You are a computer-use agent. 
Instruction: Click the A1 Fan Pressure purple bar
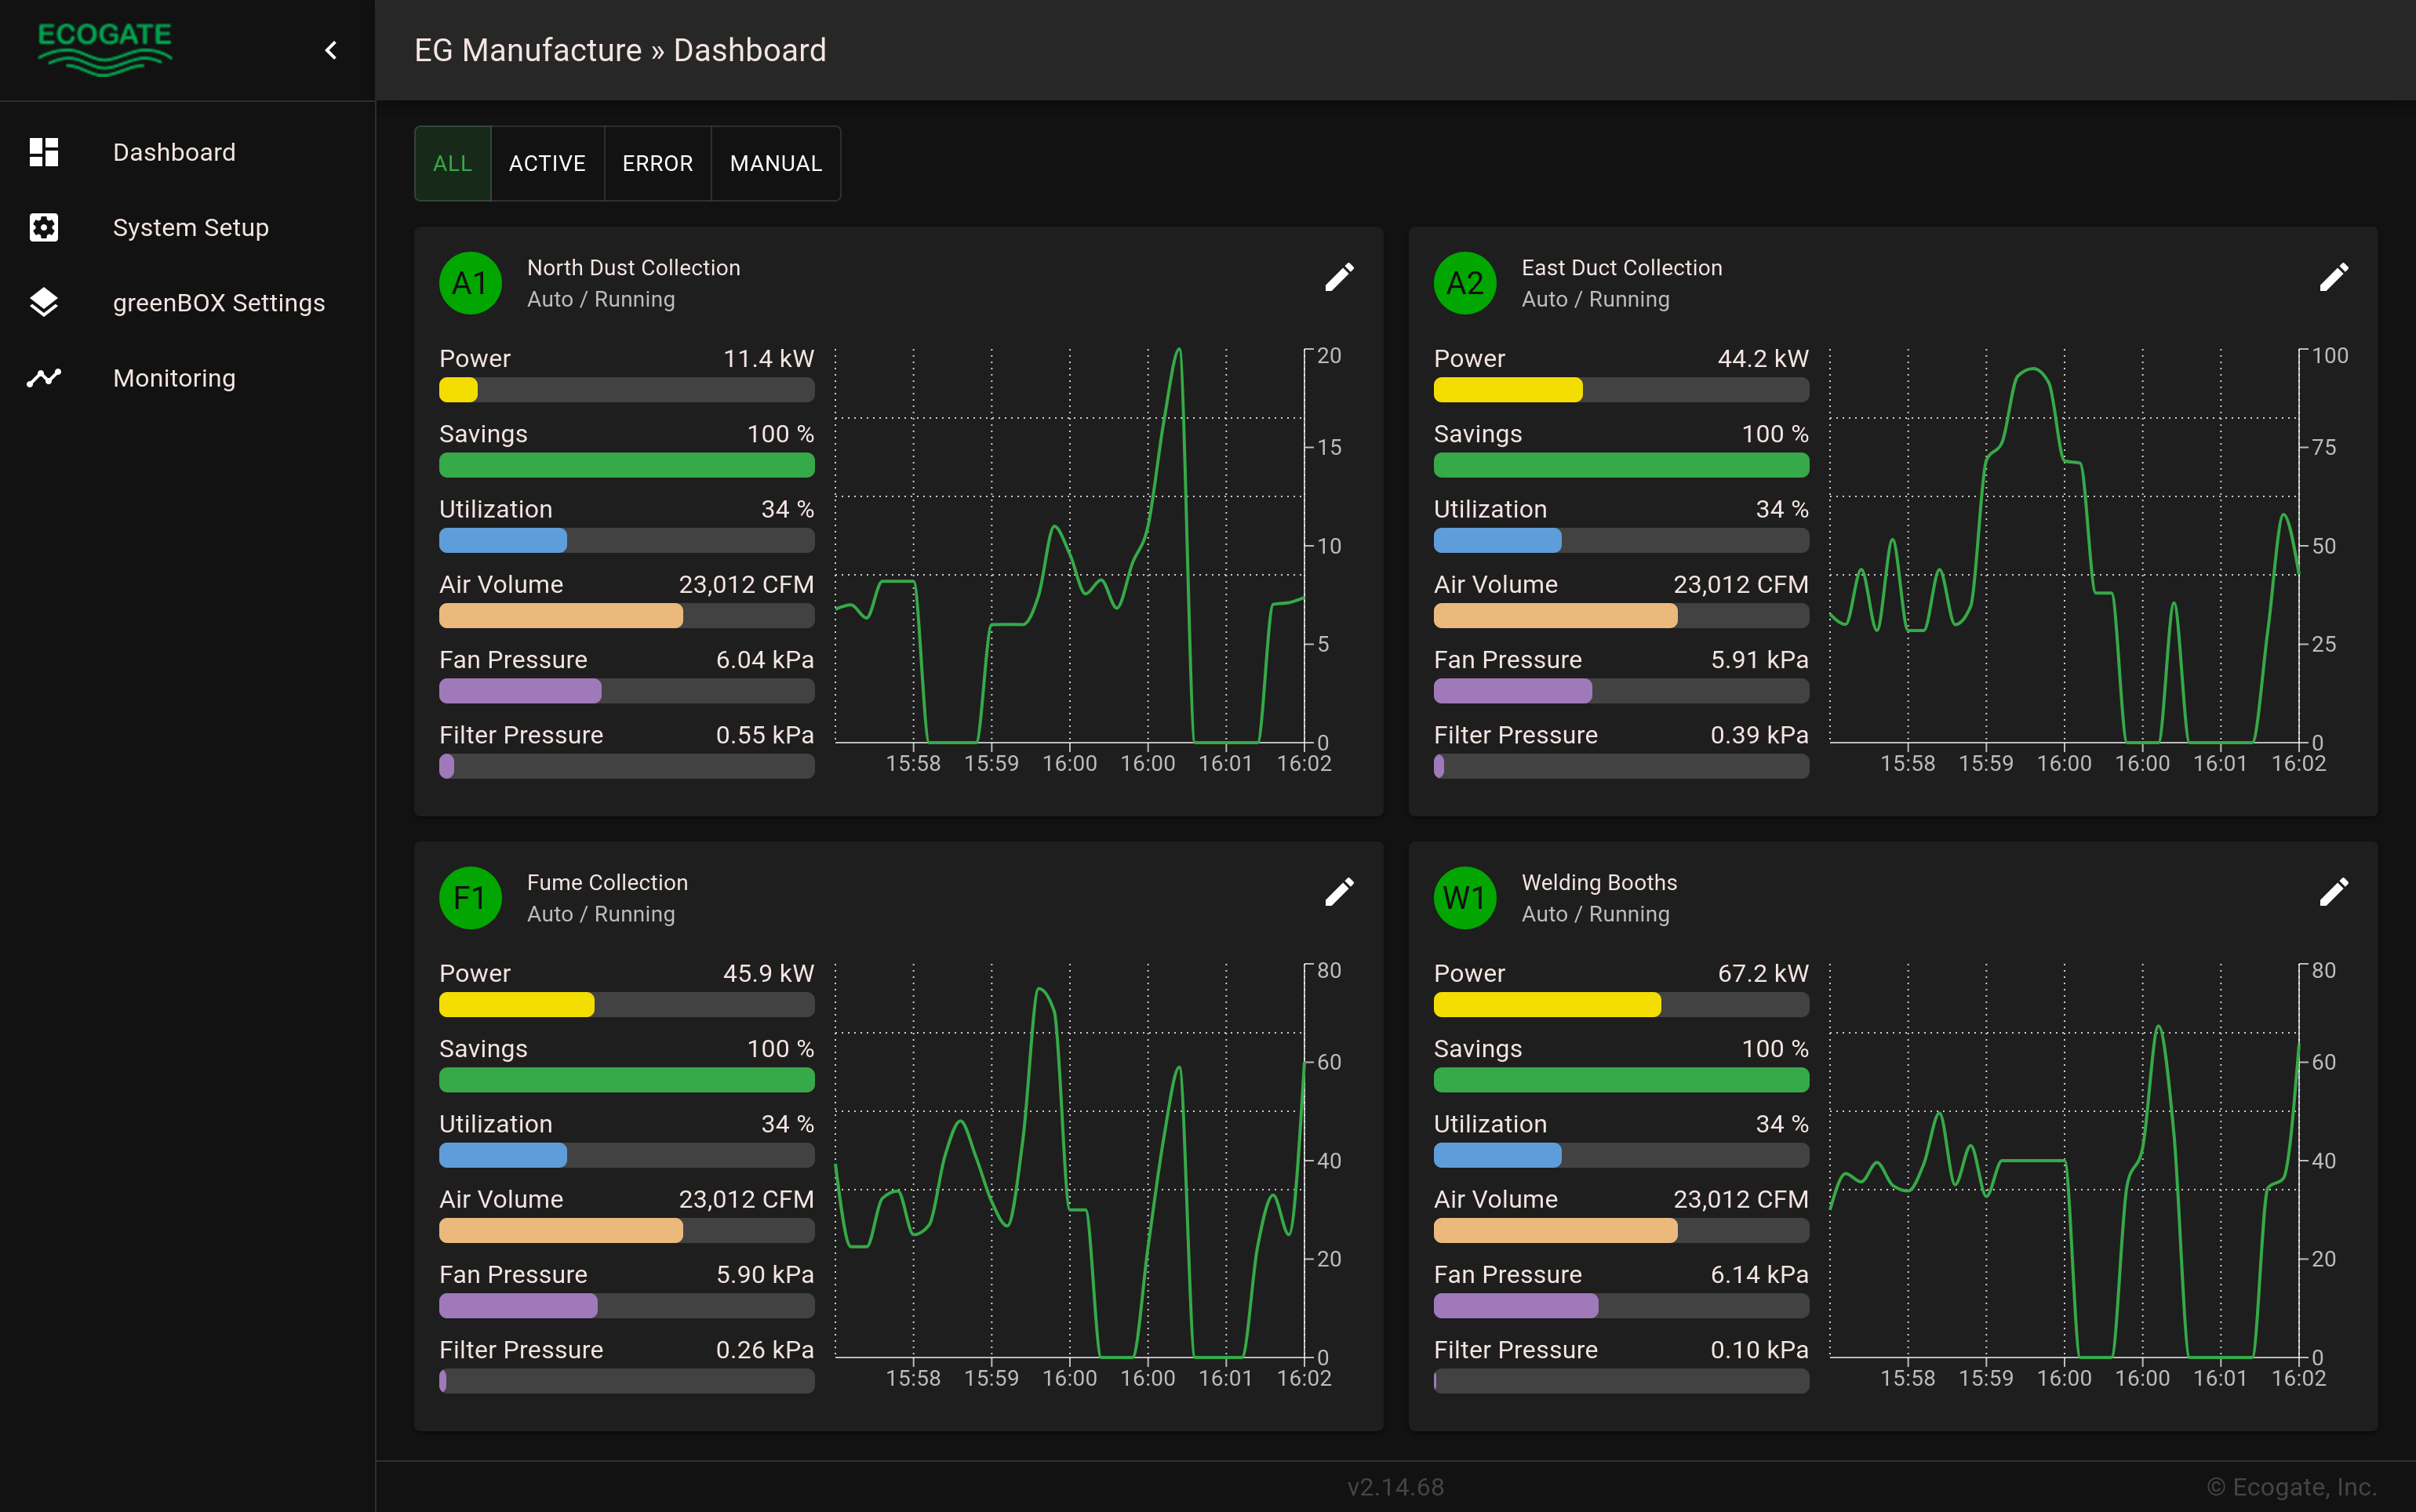pyautogui.click(x=627, y=691)
